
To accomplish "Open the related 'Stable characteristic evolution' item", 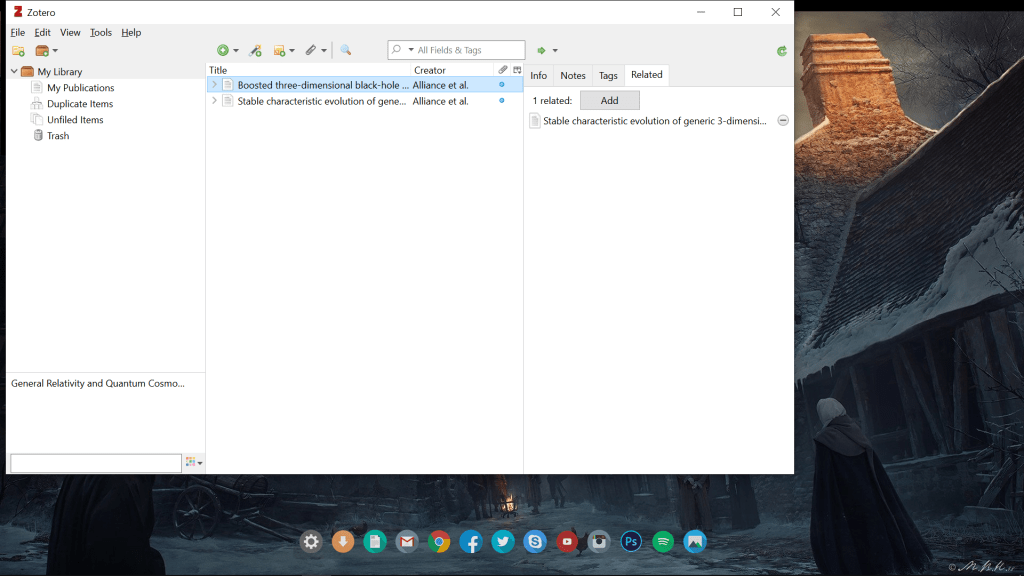I will (x=654, y=121).
